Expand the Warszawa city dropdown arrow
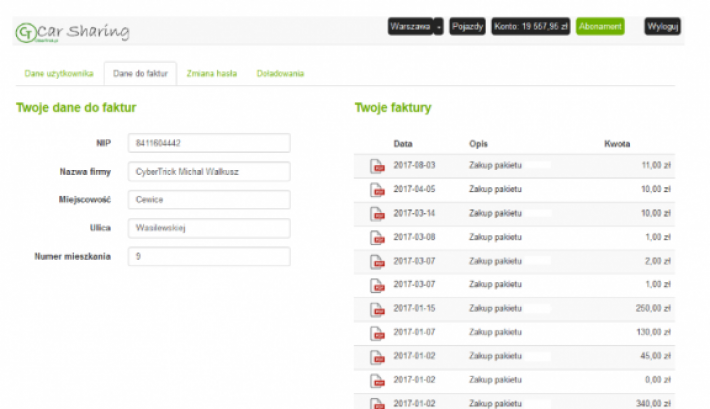 point(439,26)
